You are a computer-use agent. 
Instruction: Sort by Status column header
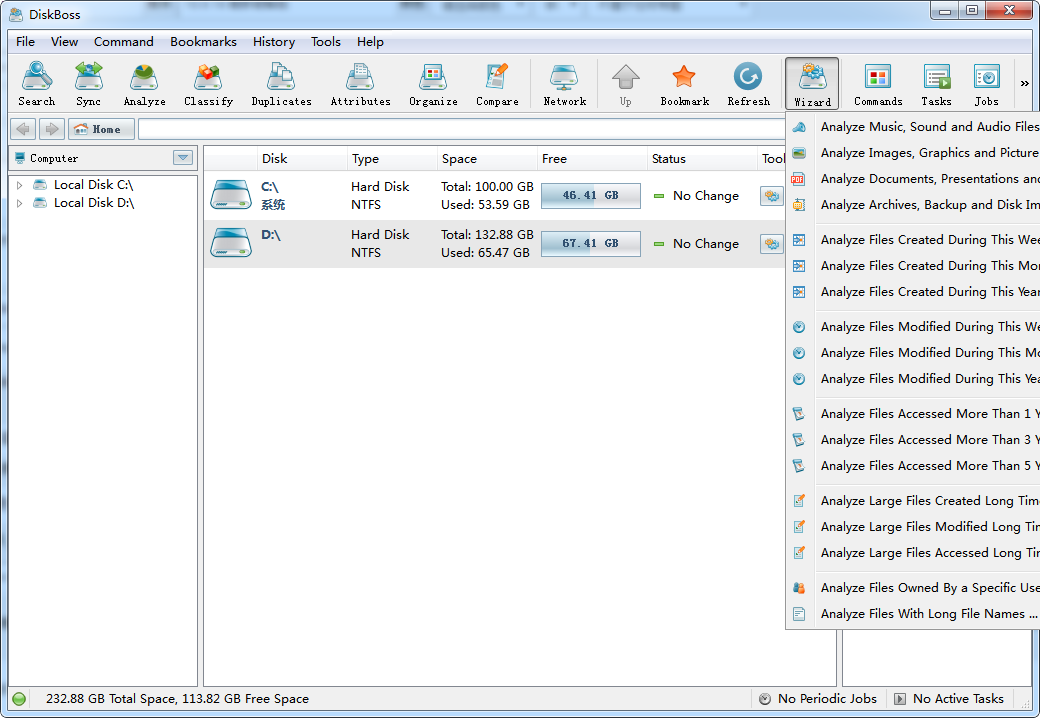(702, 159)
